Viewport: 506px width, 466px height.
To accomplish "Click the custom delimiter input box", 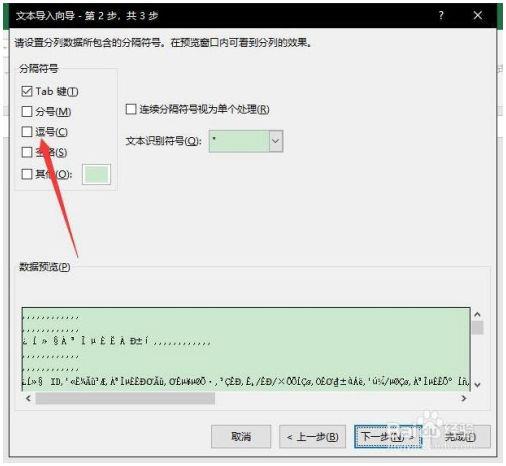I will click(x=96, y=174).
